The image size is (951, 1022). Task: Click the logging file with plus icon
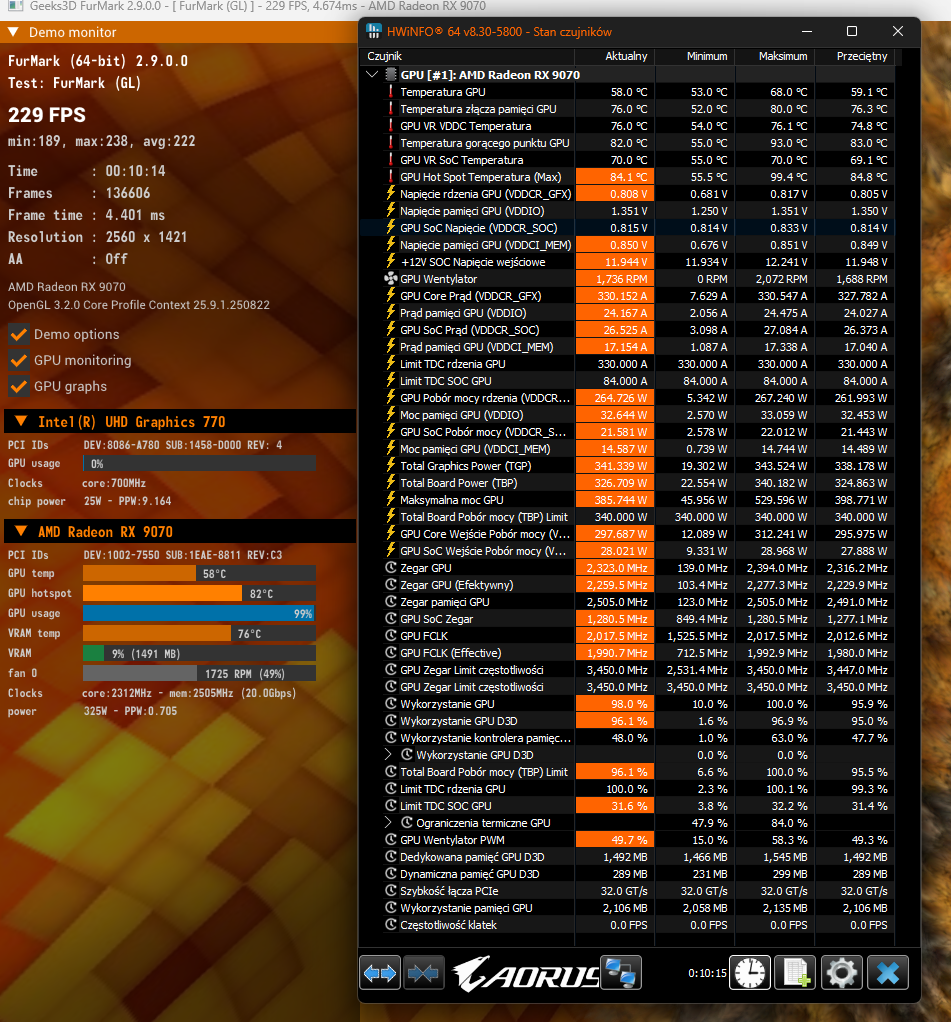click(x=795, y=973)
